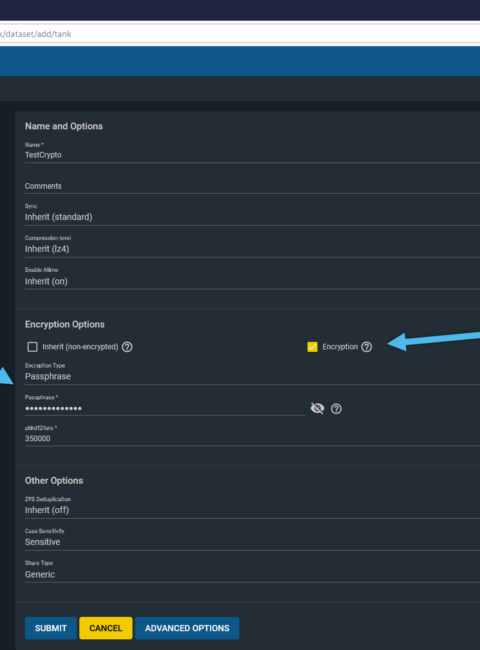Click the ADVANCED OPTIONS button
The image size is (480, 650).
click(187, 628)
